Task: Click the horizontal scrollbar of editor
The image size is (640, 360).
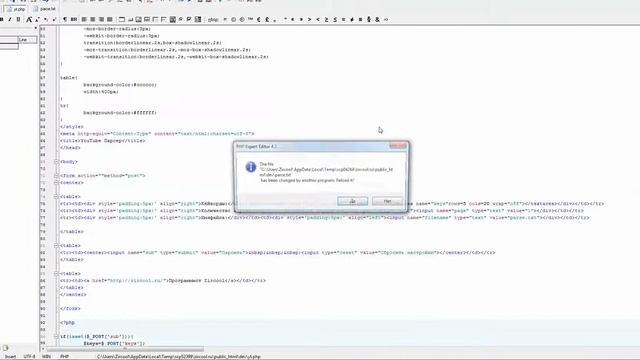Action: 125,349
